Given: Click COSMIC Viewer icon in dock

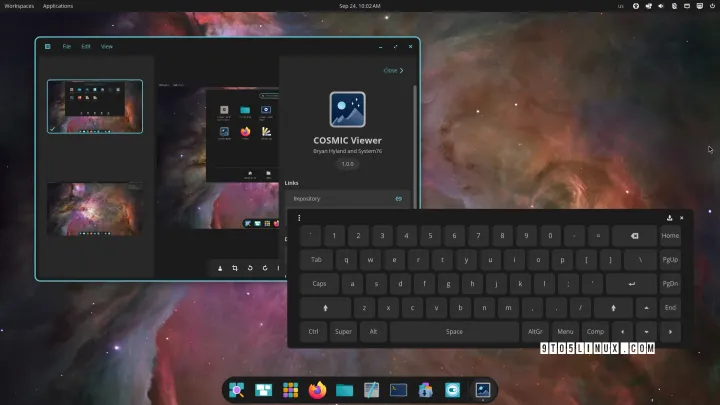Looking at the screenshot, I should pos(482,390).
